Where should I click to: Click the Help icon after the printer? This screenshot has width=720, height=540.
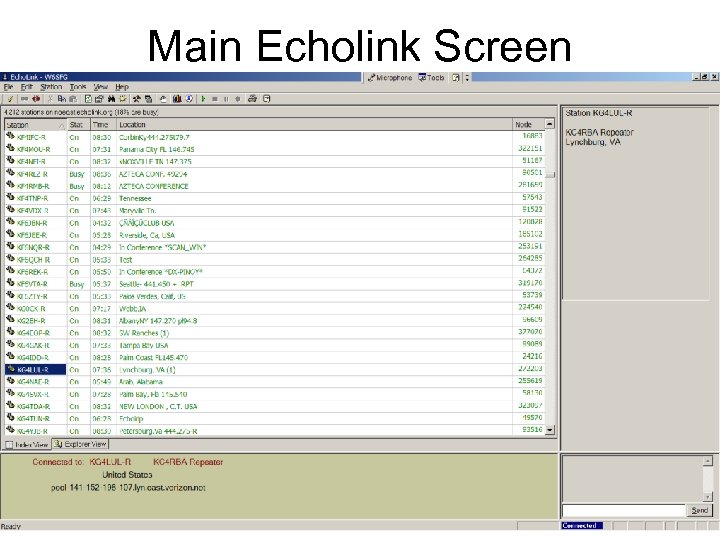(267, 99)
